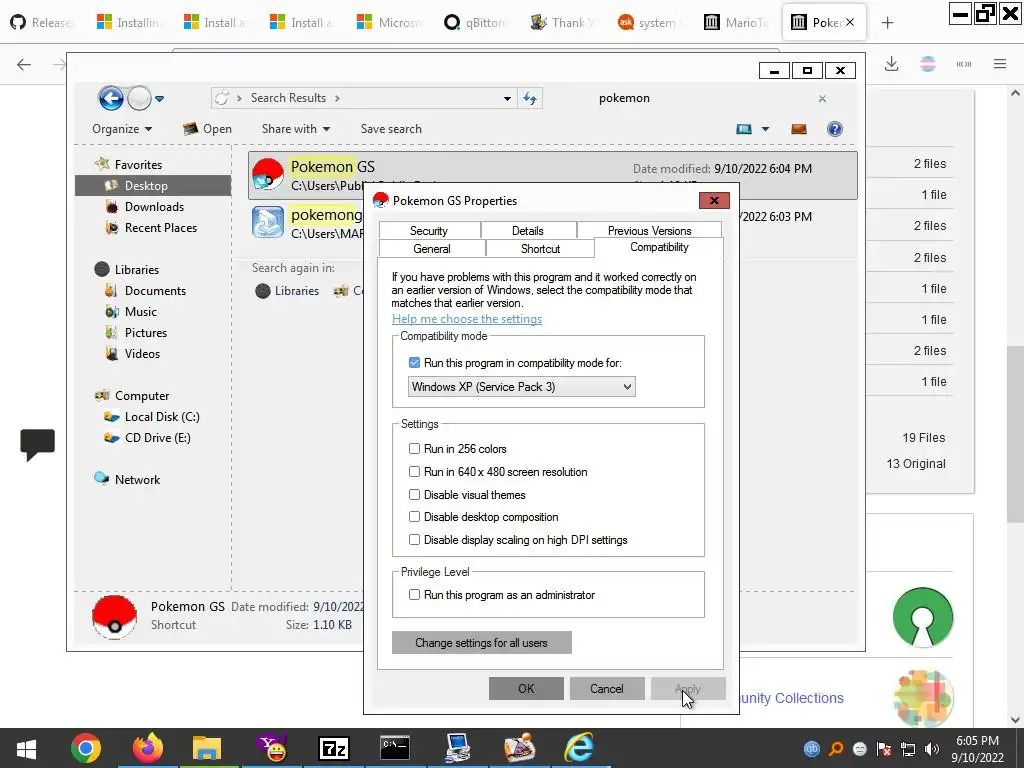Viewport: 1024px width, 768px height.
Task: Click the Explorer forward arrow button
Action: [139, 99]
